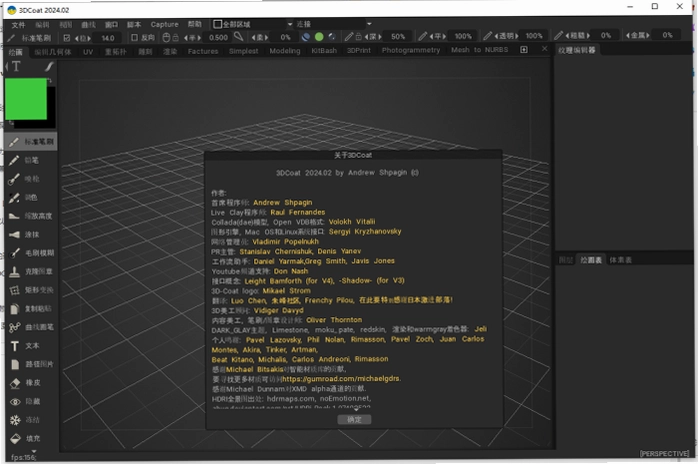The image size is (698, 464).
Task: Select the 冻结 freeze tool
Action: 31,420
